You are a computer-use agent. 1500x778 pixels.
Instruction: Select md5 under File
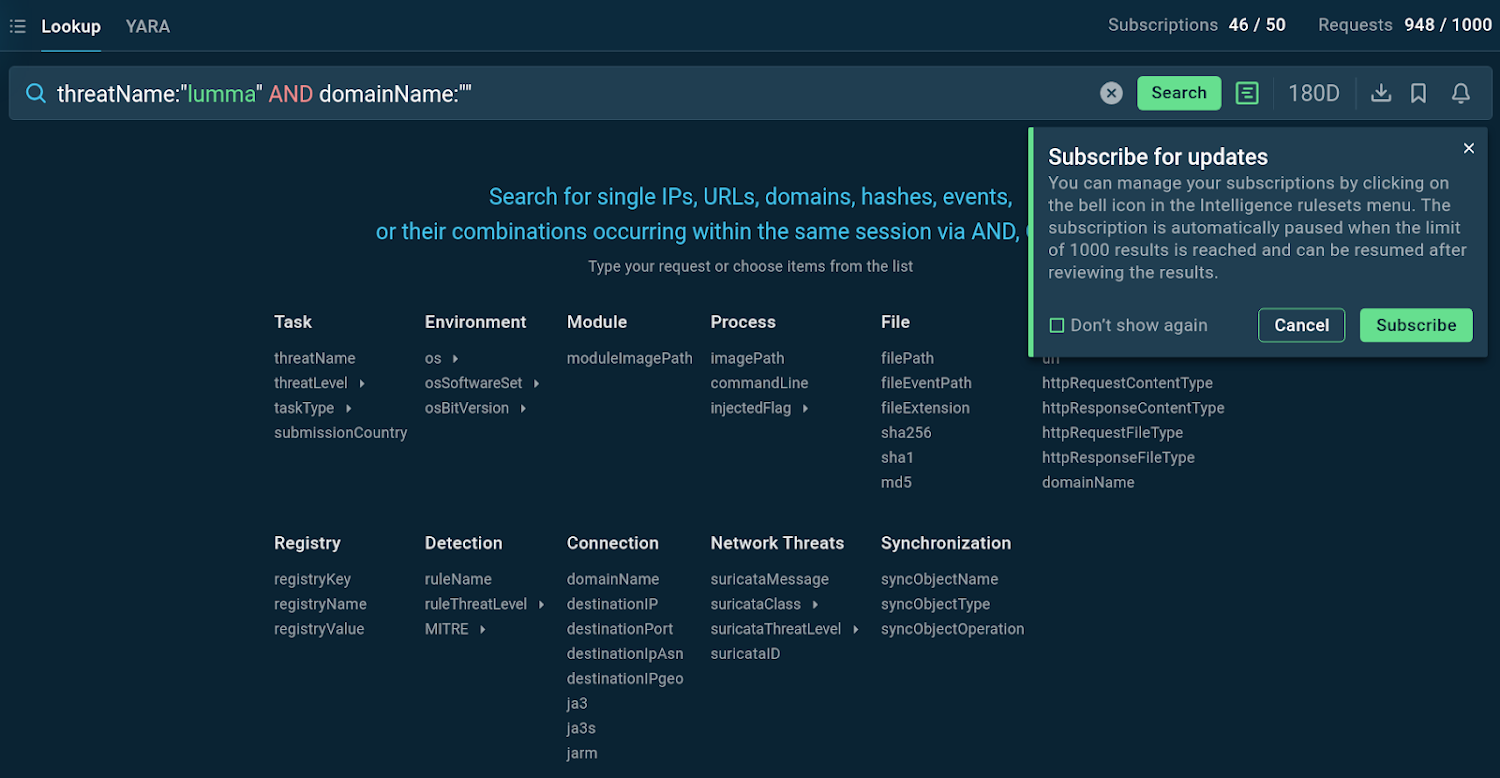[x=896, y=483]
